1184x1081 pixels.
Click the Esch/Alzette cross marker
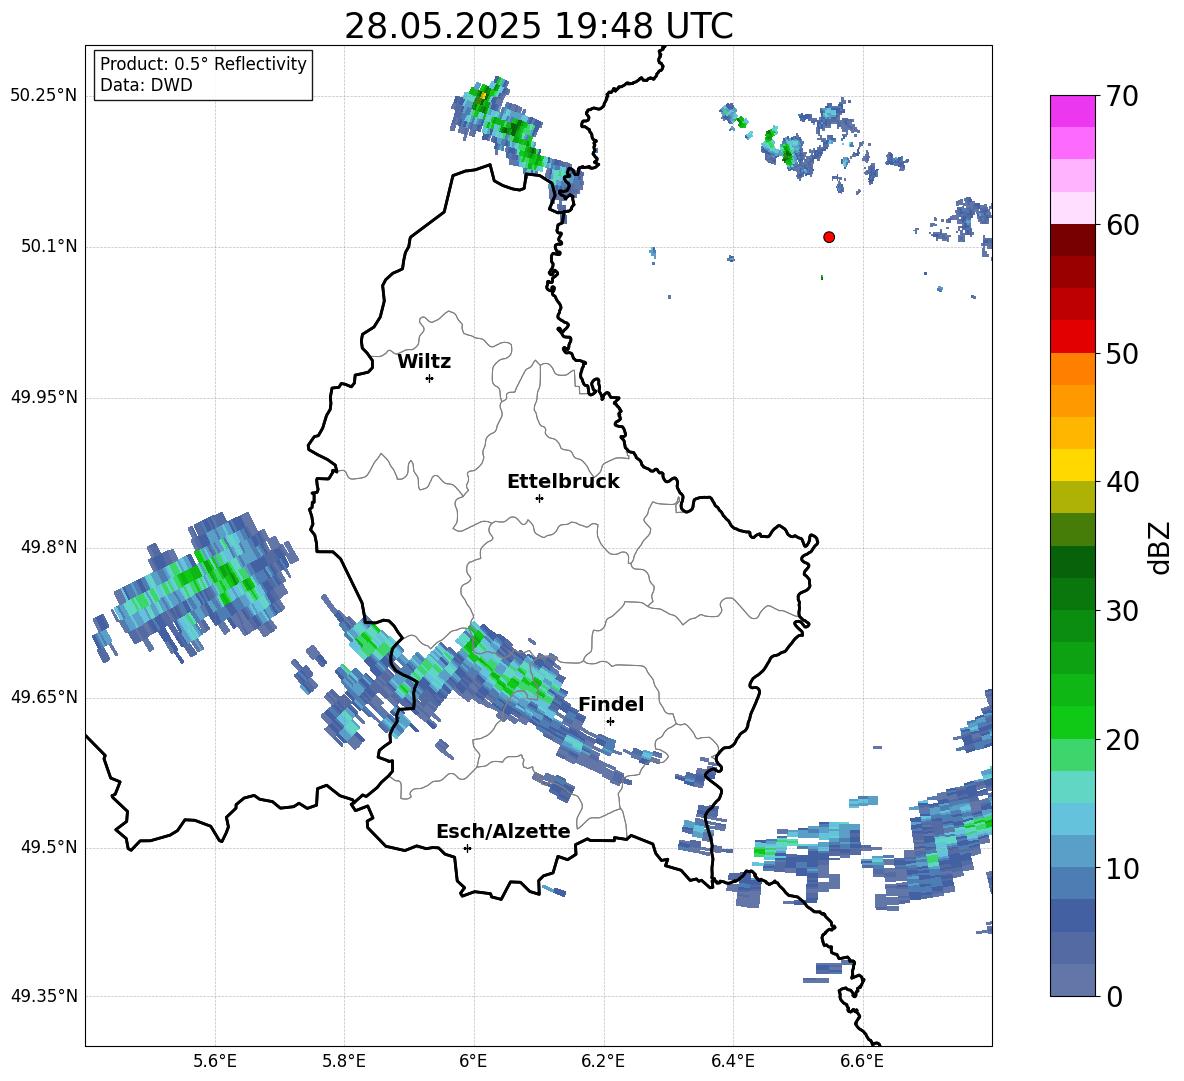click(467, 848)
